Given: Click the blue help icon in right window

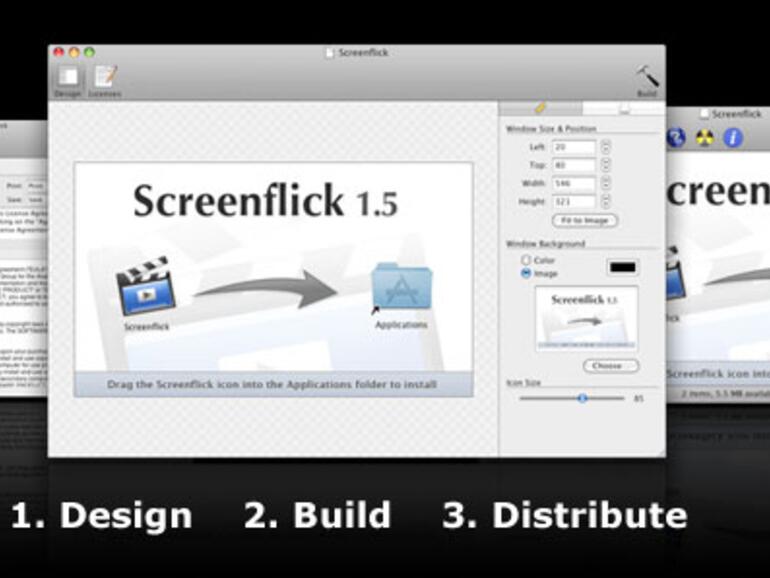Looking at the screenshot, I should 677,138.
